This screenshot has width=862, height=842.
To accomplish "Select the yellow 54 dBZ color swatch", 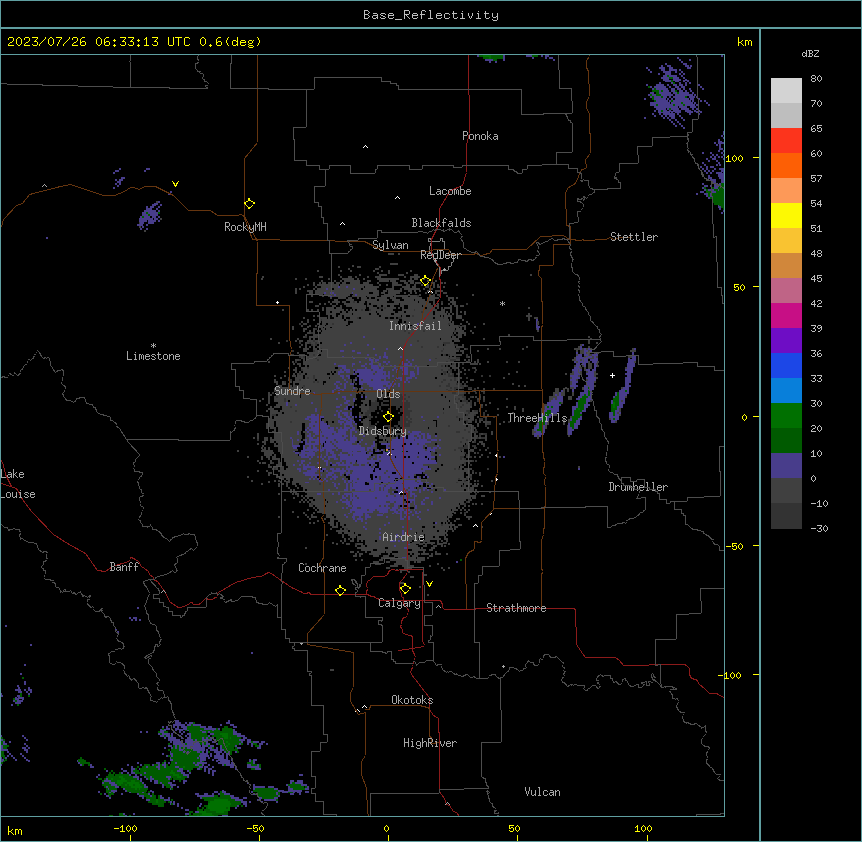I will pos(786,215).
